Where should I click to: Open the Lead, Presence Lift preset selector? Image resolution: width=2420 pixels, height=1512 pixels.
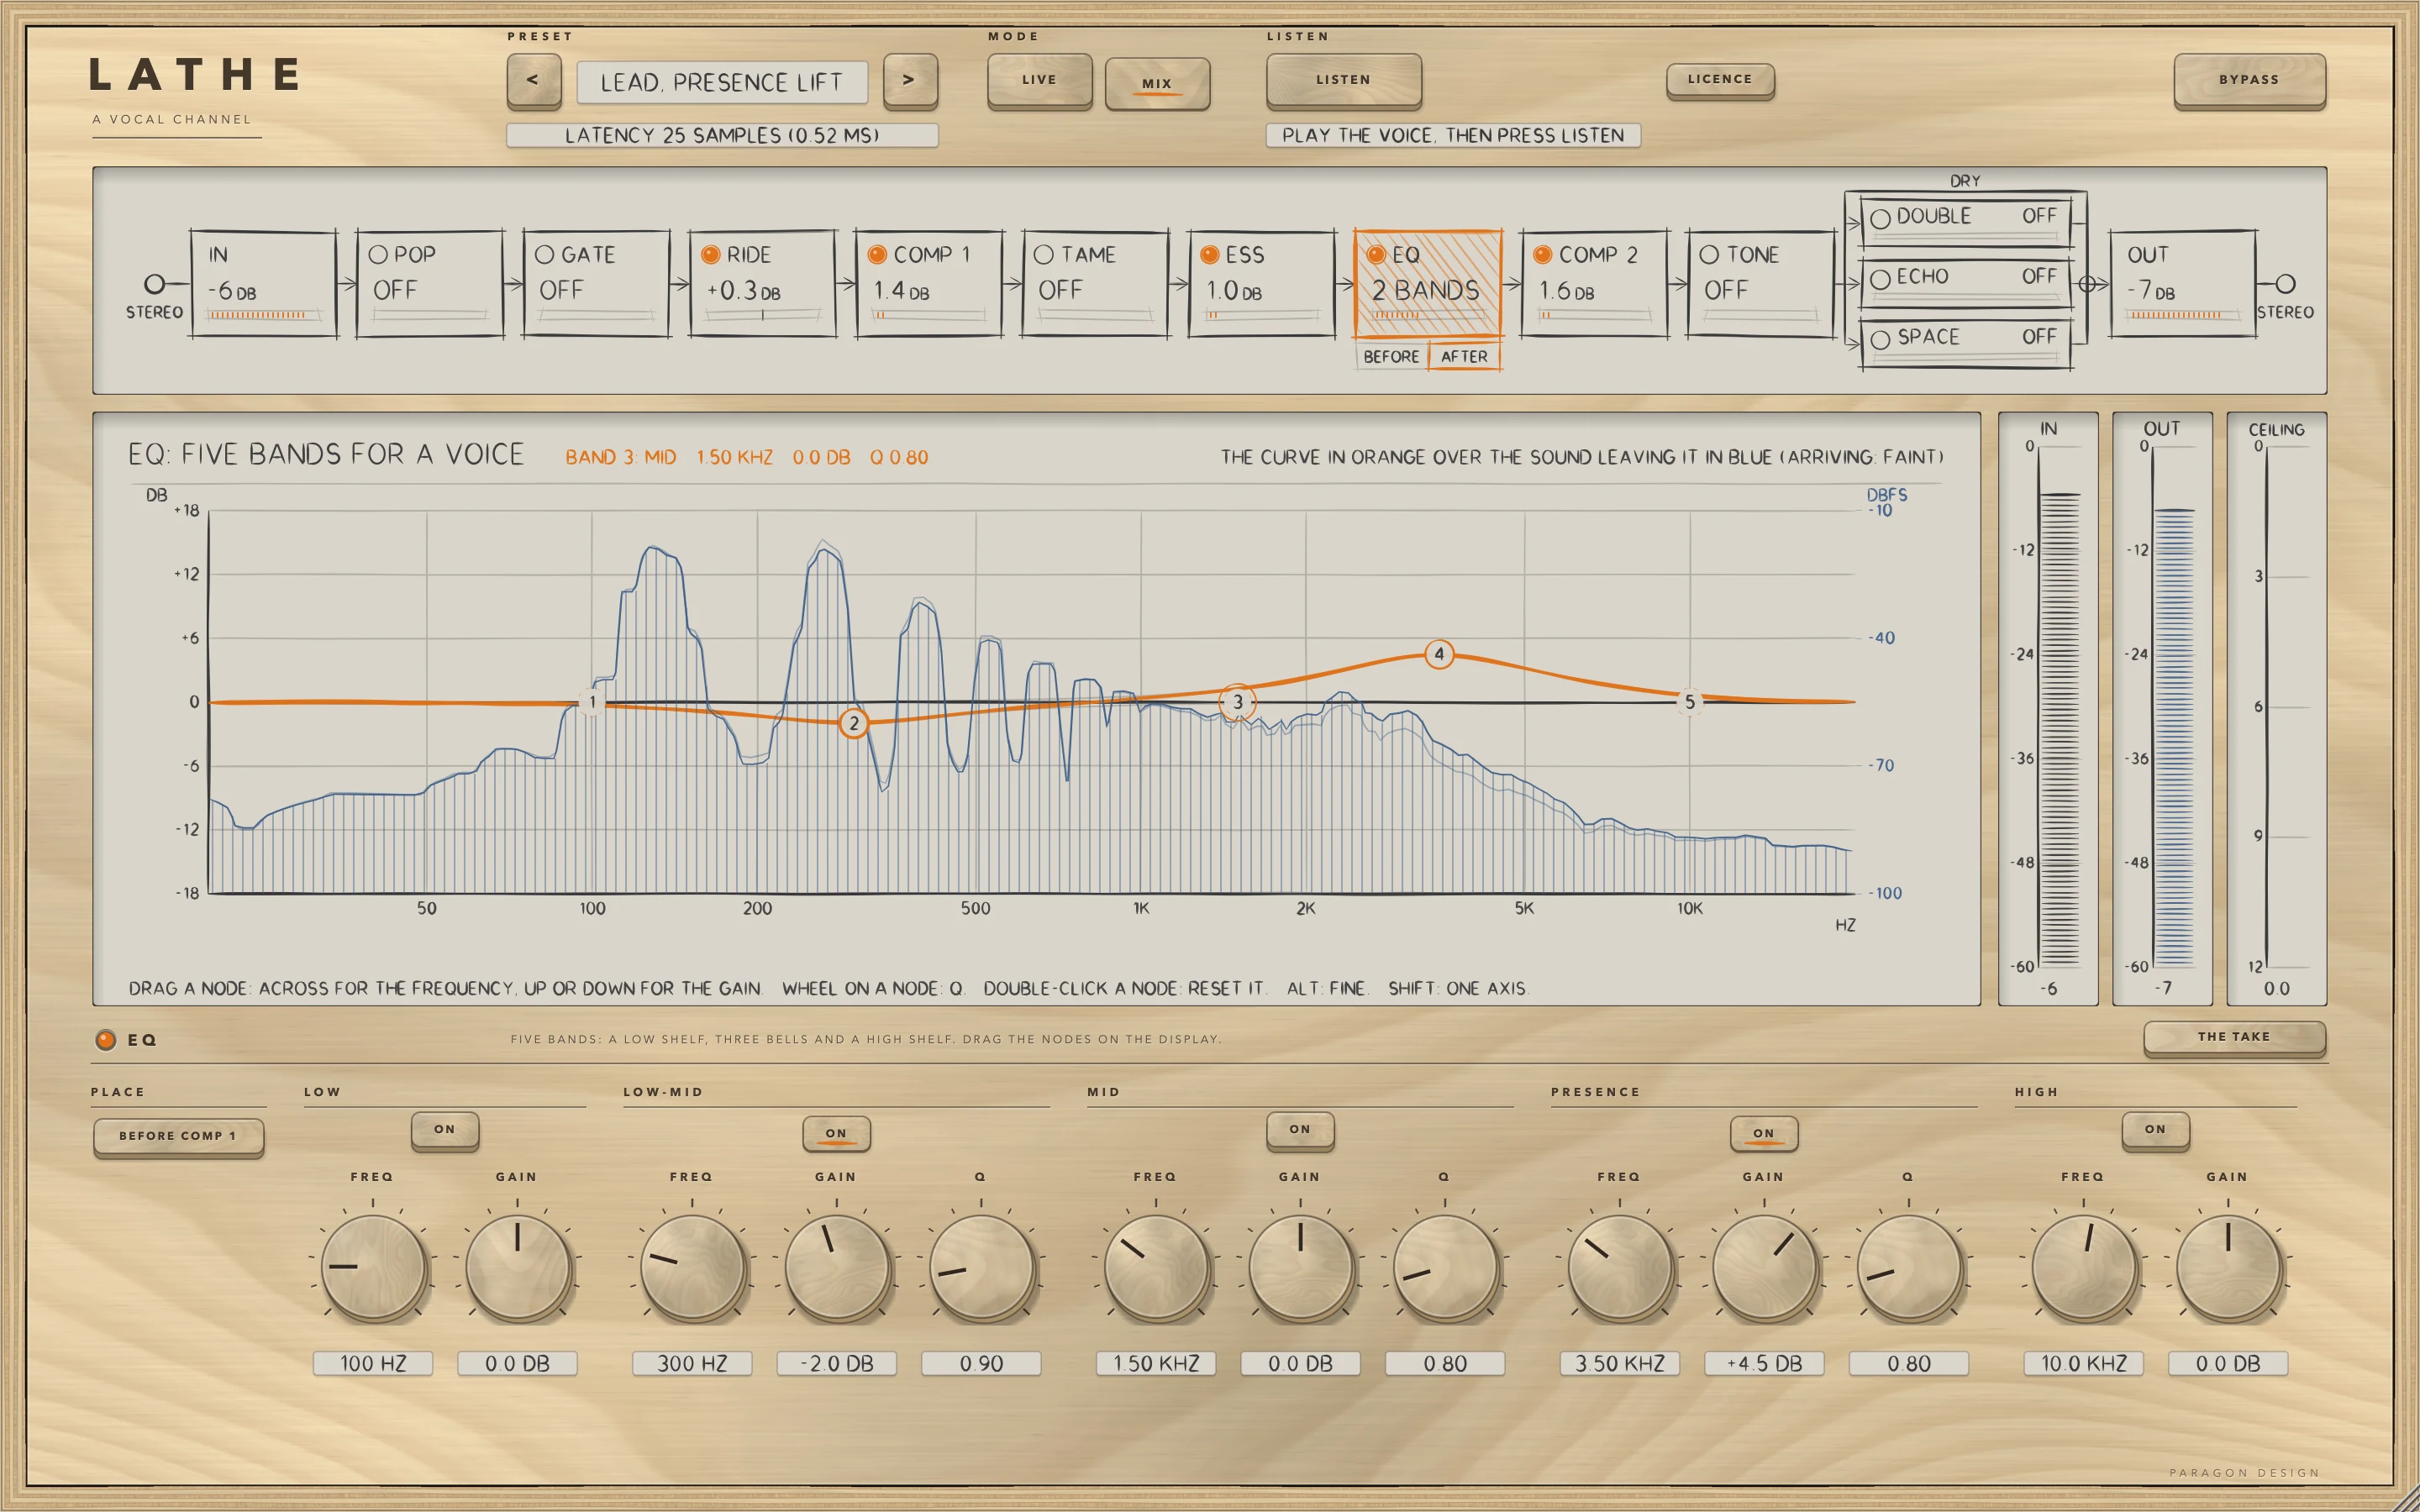coord(722,82)
